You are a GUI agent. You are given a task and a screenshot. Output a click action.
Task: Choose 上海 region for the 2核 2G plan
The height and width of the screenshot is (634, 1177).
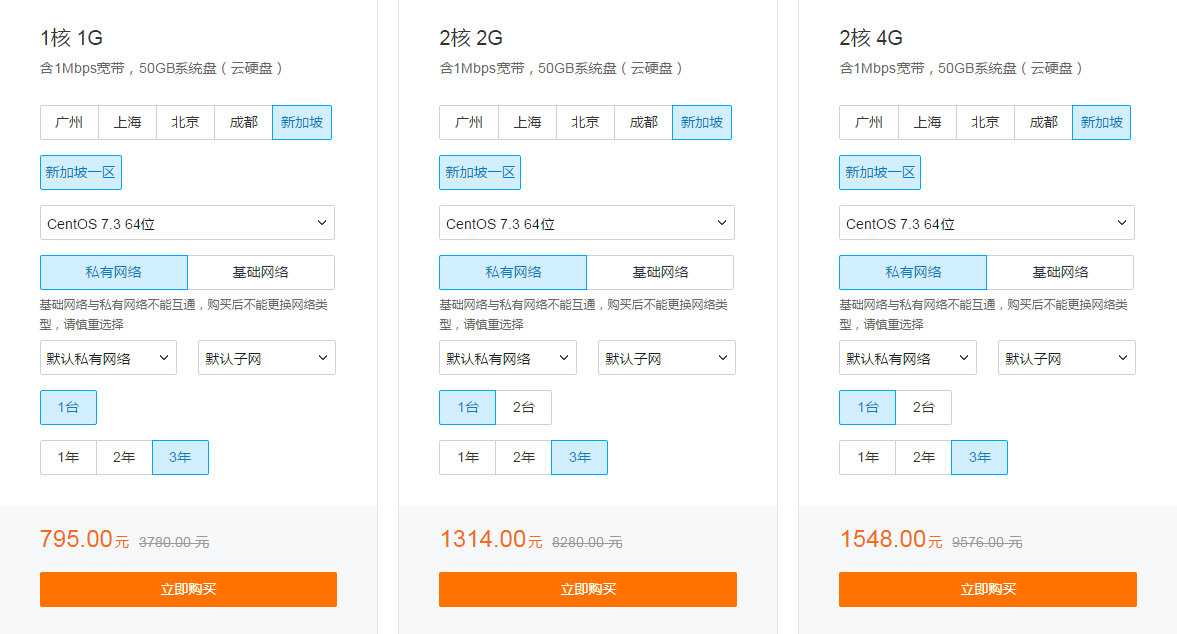527,123
